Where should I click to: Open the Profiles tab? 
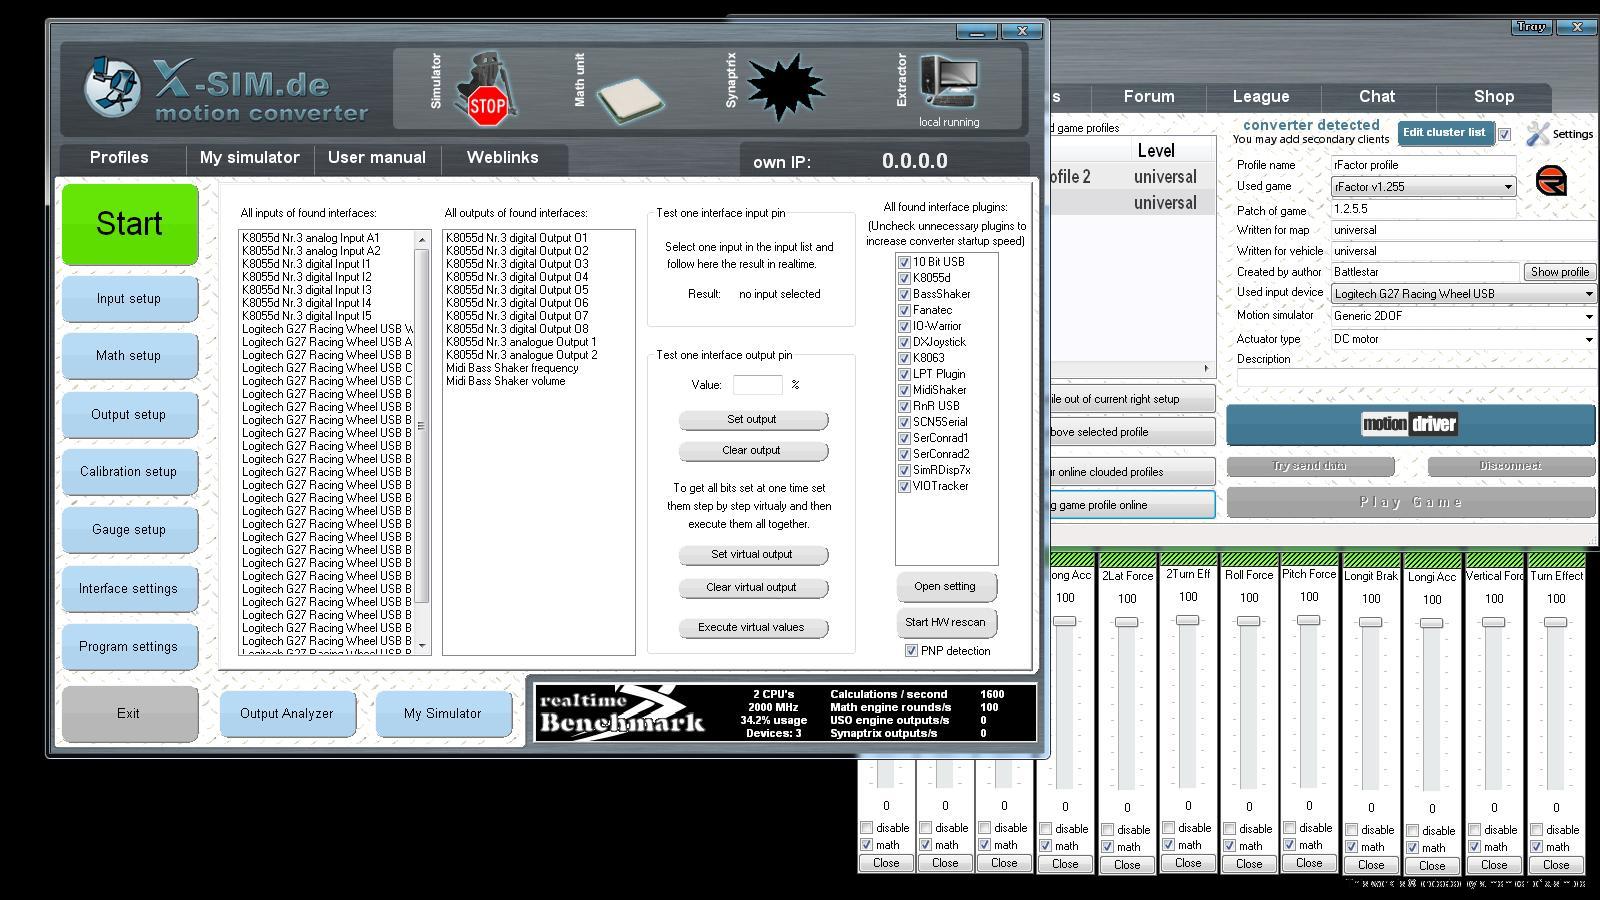click(119, 158)
